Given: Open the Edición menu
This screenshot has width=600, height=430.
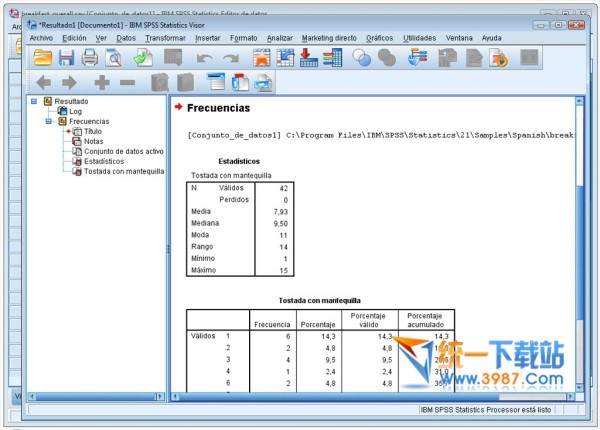Looking at the screenshot, I should [x=74, y=38].
